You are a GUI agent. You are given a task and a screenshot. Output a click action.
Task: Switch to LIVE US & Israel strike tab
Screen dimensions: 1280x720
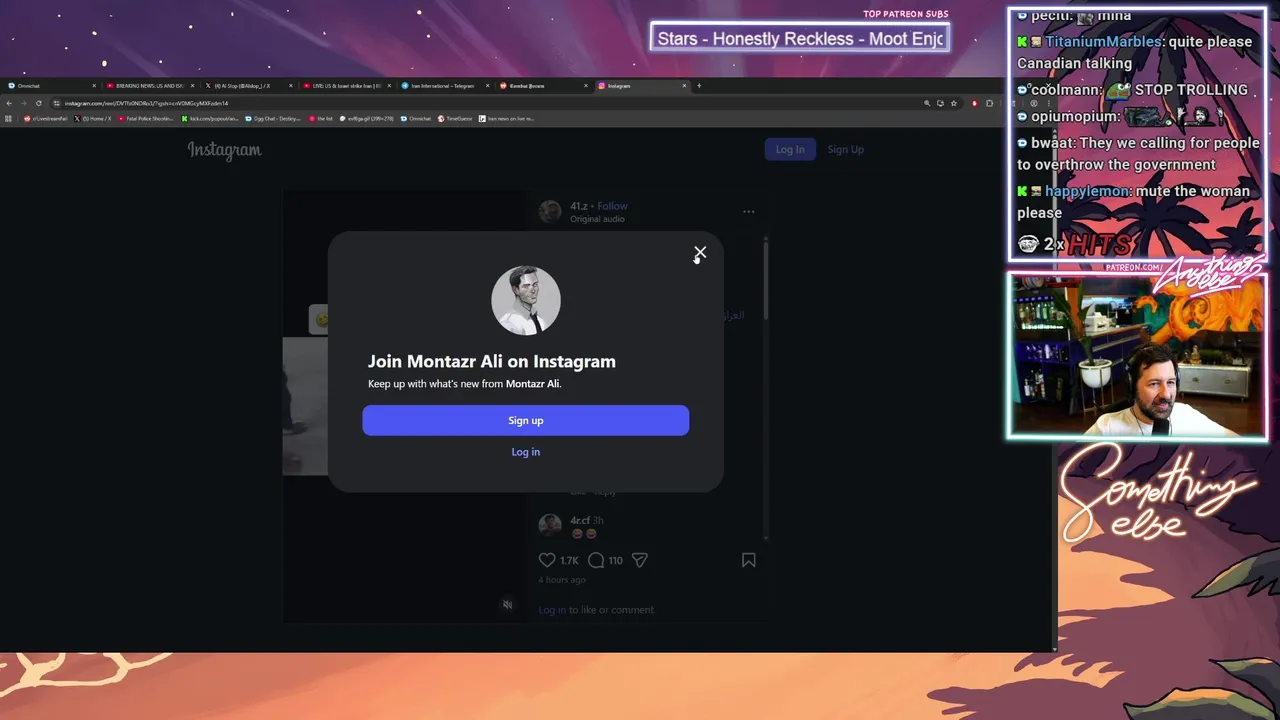click(347, 86)
